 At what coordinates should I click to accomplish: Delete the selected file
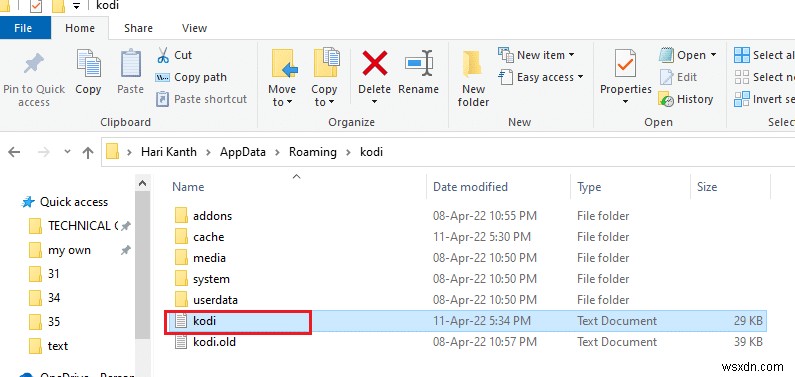pos(375,71)
